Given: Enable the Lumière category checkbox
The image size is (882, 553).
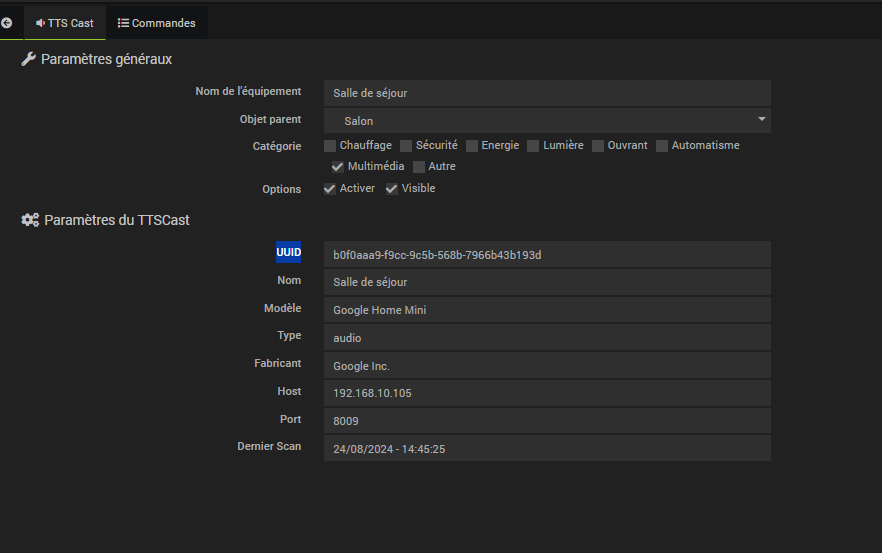Looking at the screenshot, I should tap(533, 146).
